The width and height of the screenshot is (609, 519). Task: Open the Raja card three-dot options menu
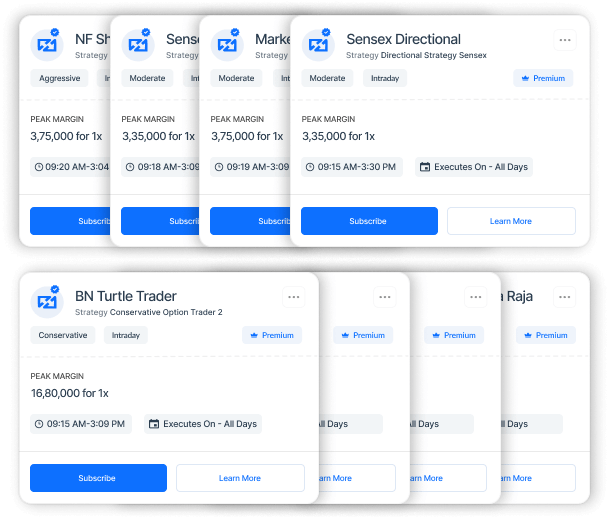(564, 297)
